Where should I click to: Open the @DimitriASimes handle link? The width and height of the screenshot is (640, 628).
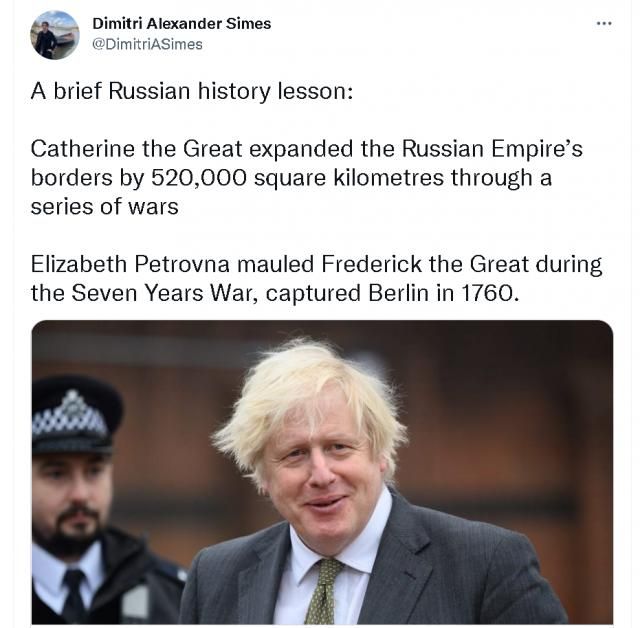tap(147, 44)
